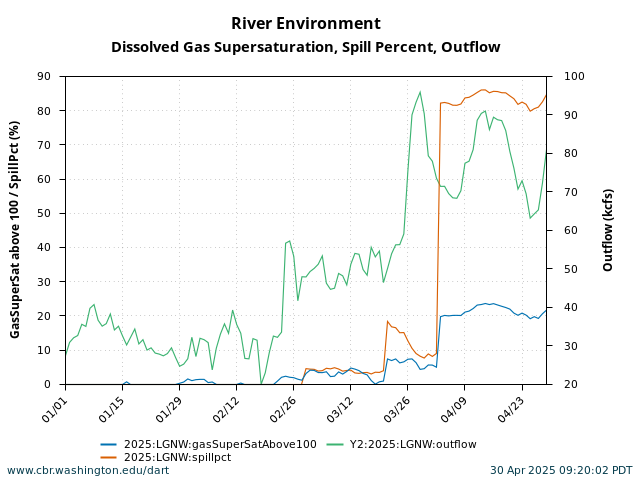Click x-axis date label 01/01

[x=54, y=409]
